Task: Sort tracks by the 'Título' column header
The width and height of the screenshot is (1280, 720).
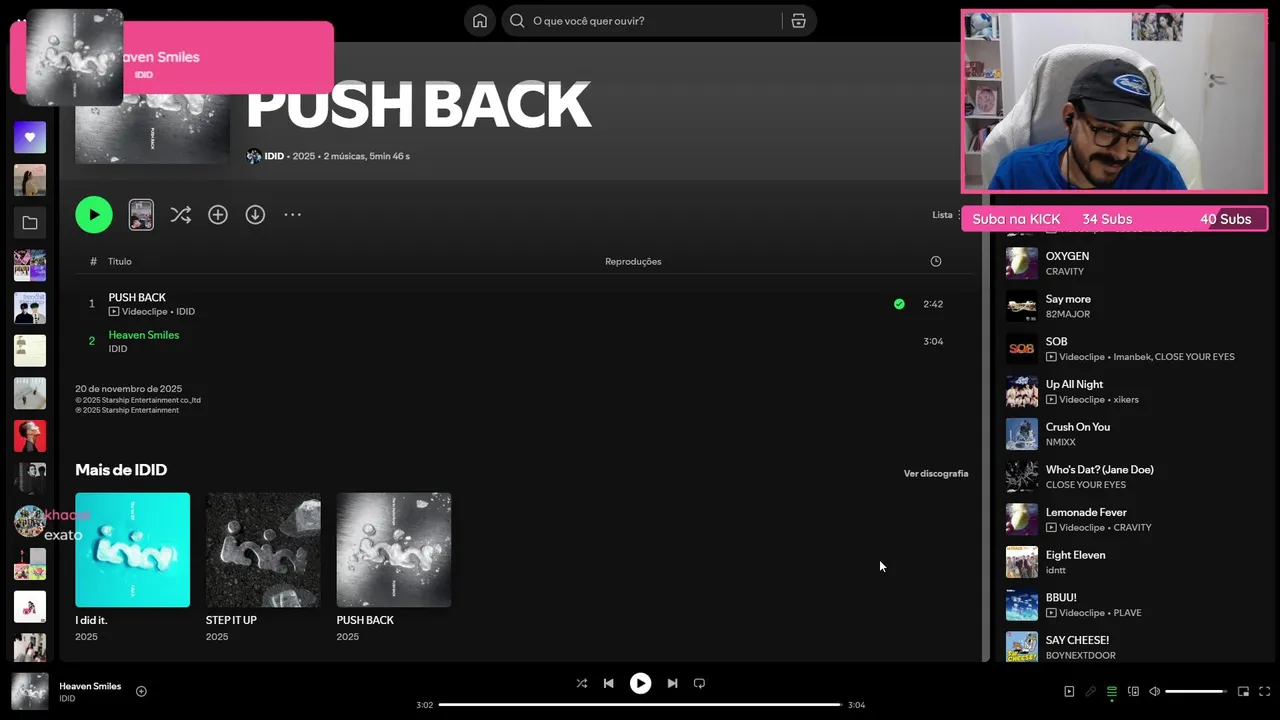Action: pyautogui.click(x=120, y=261)
